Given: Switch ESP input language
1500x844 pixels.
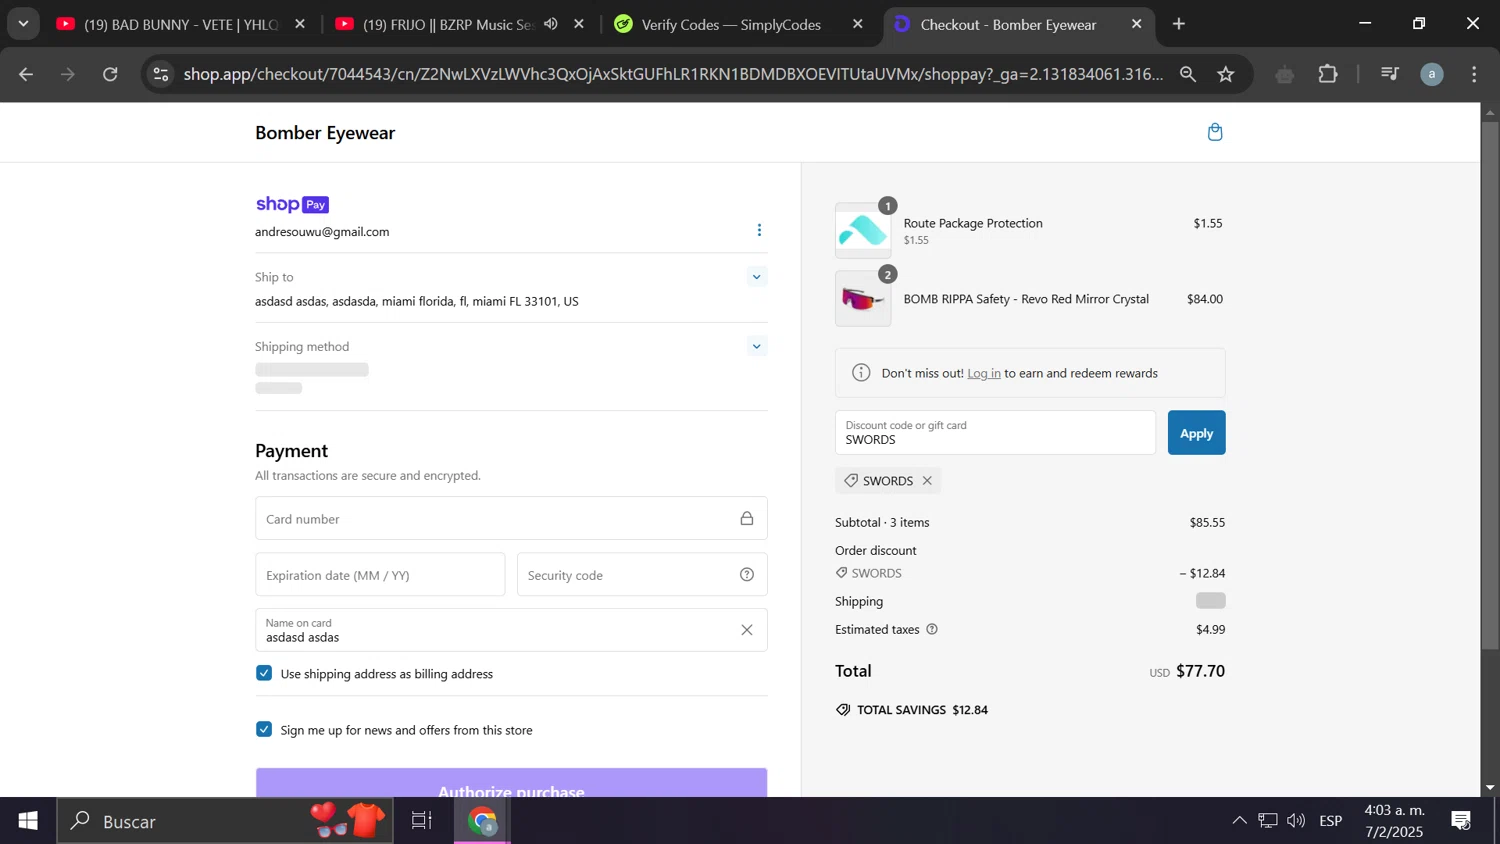Looking at the screenshot, I should [x=1331, y=821].
